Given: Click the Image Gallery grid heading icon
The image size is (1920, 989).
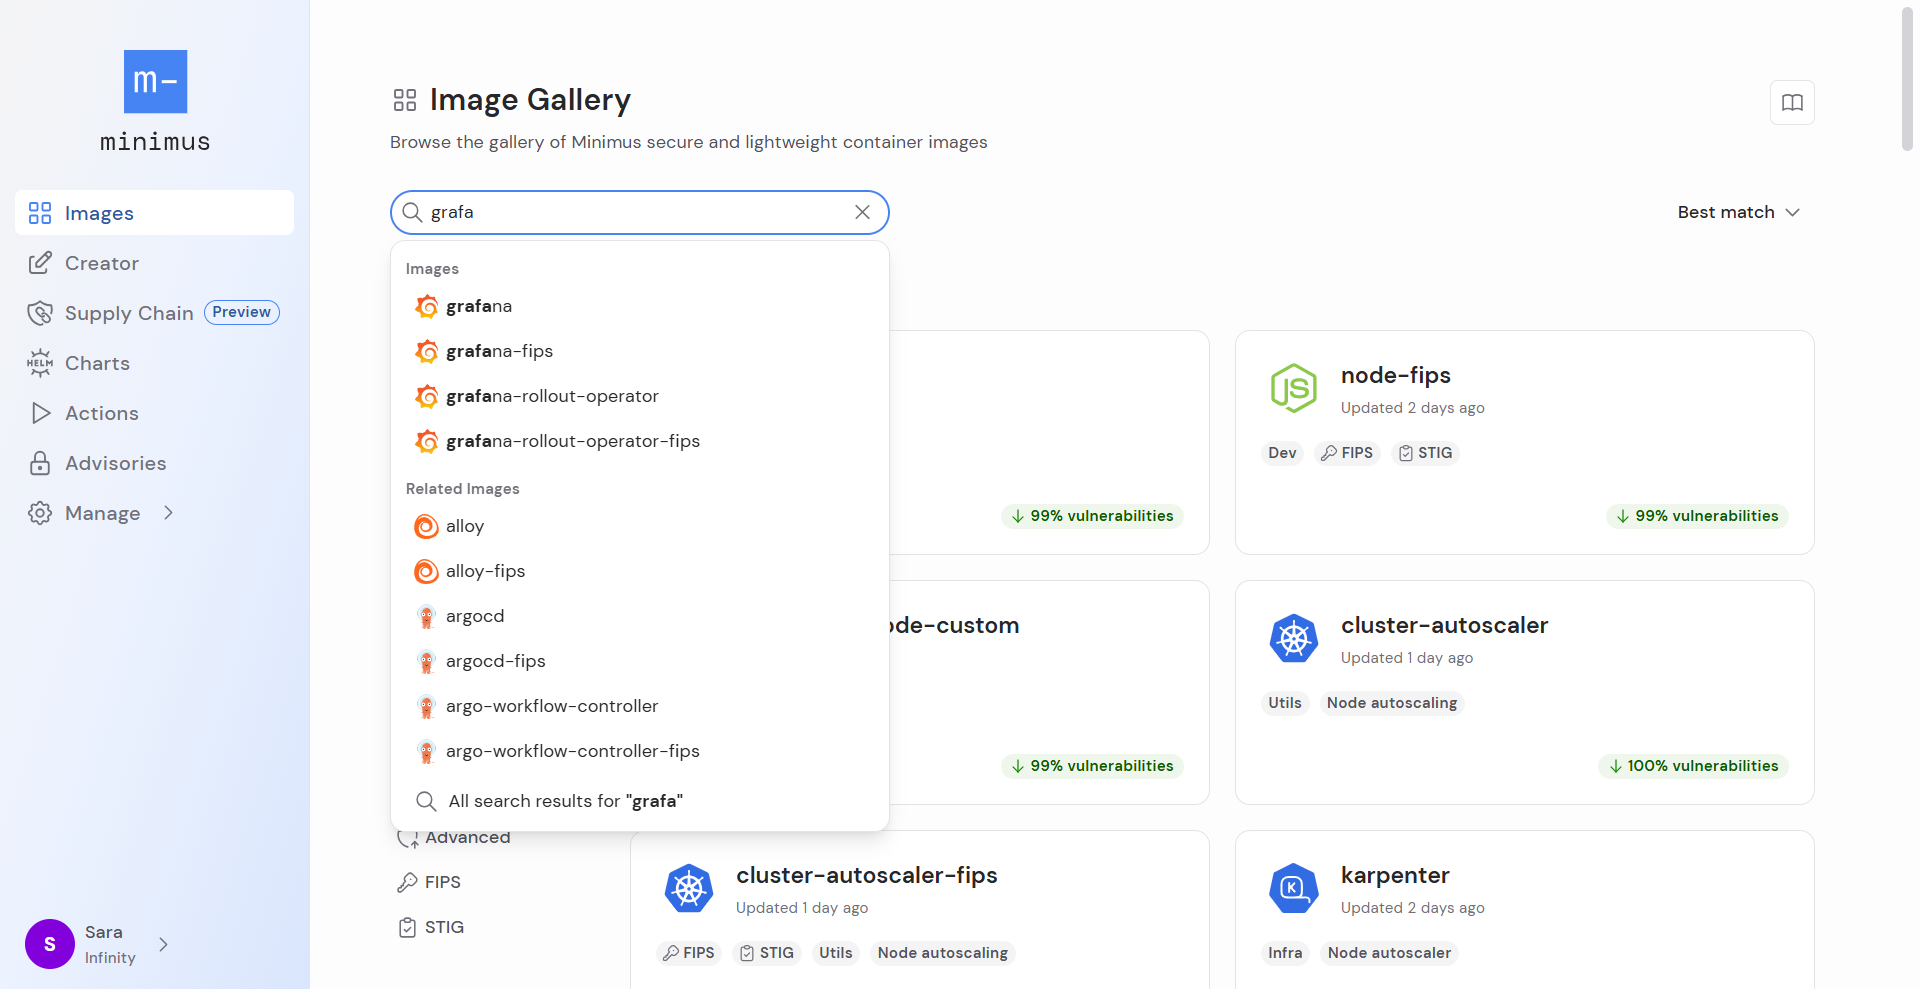Looking at the screenshot, I should pos(405,100).
